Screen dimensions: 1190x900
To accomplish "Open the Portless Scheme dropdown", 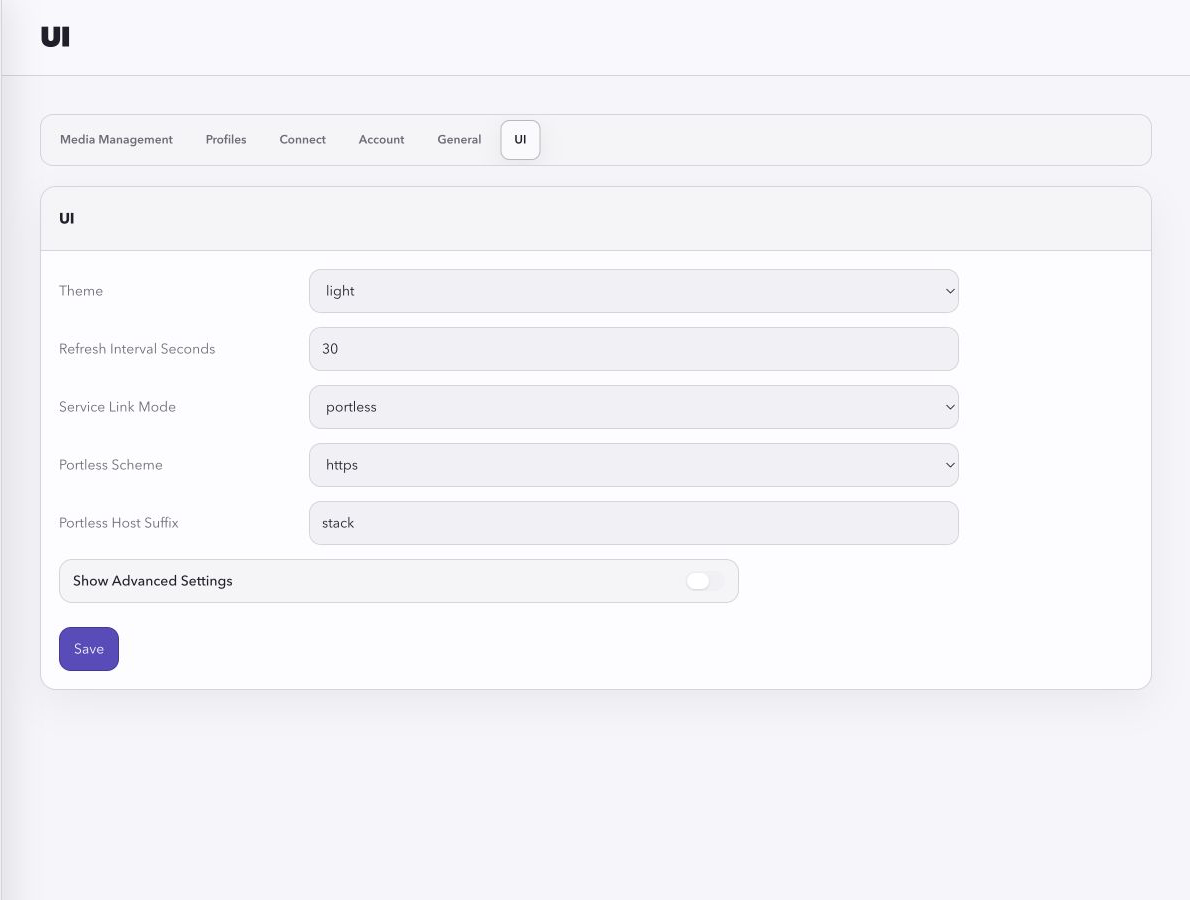I will point(634,464).
